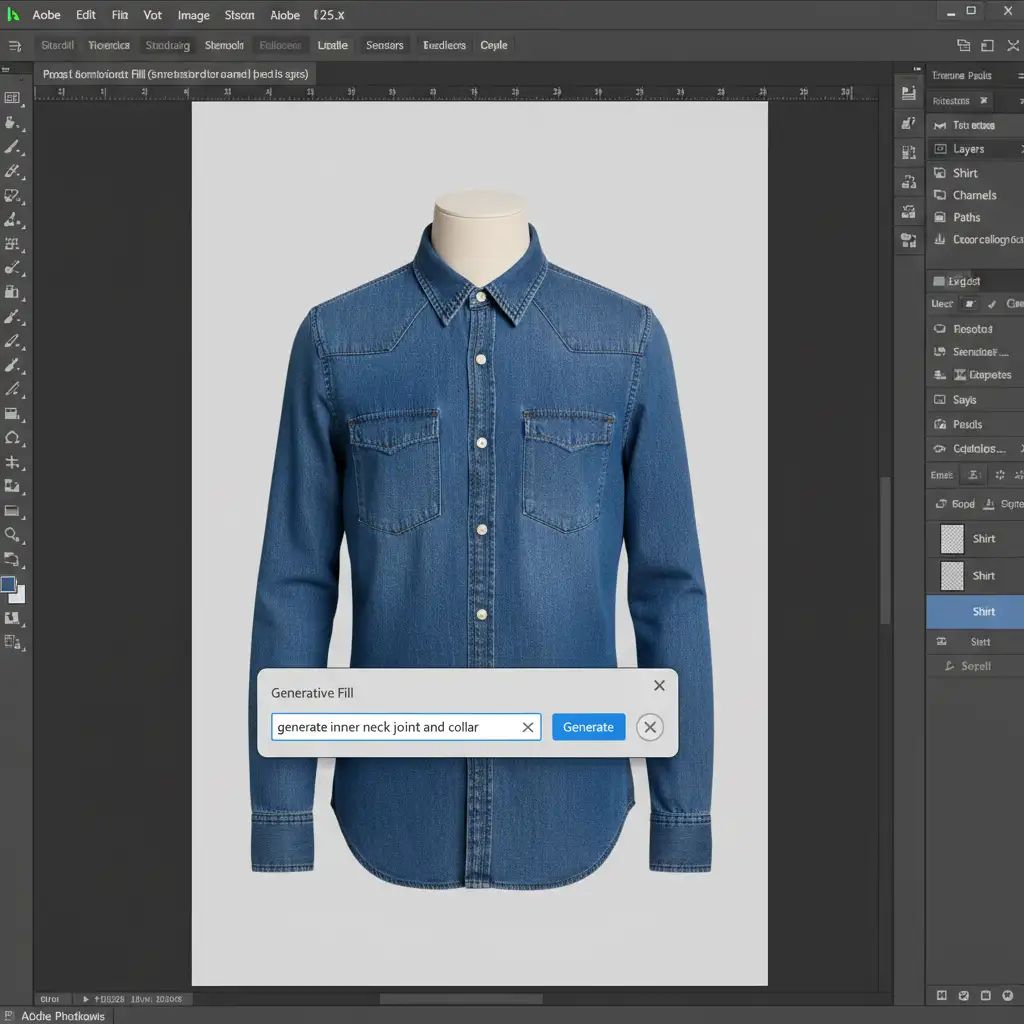Click the Channels panel icon
This screenshot has width=1024, height=1024.
click(x=940, y=195)
